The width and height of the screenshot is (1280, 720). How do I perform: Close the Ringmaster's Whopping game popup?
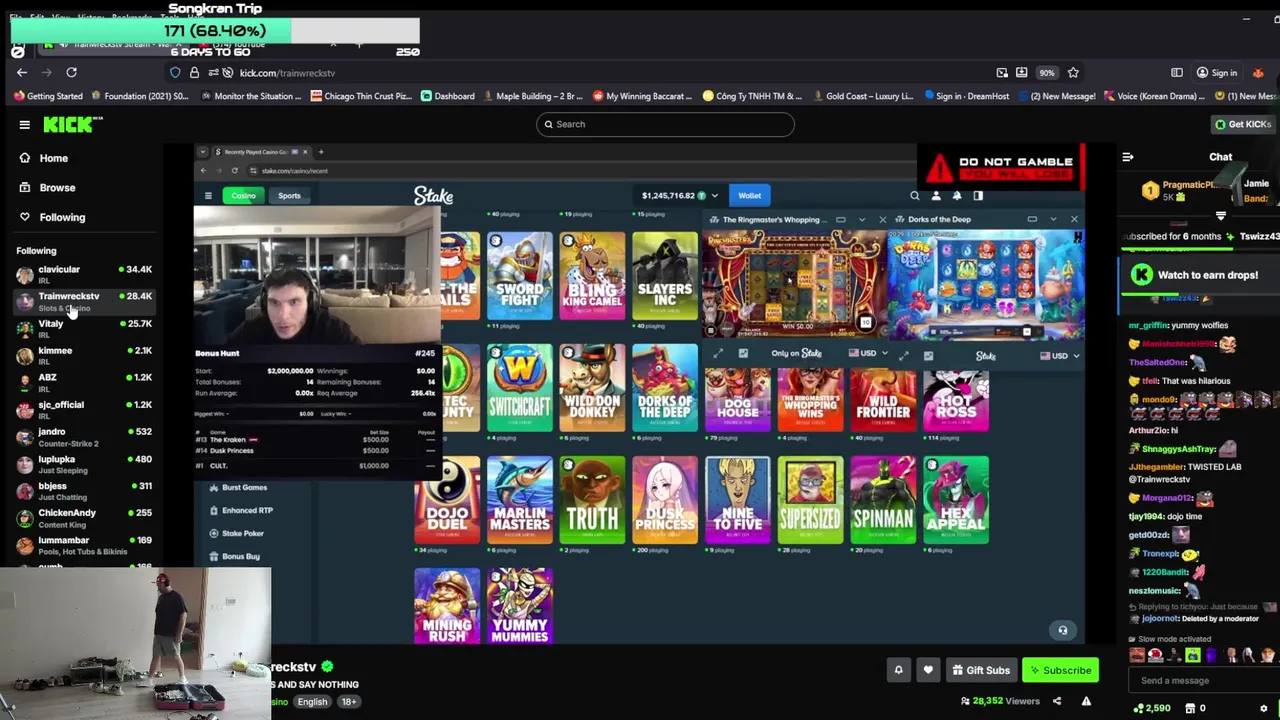click(x=882, y=219)
